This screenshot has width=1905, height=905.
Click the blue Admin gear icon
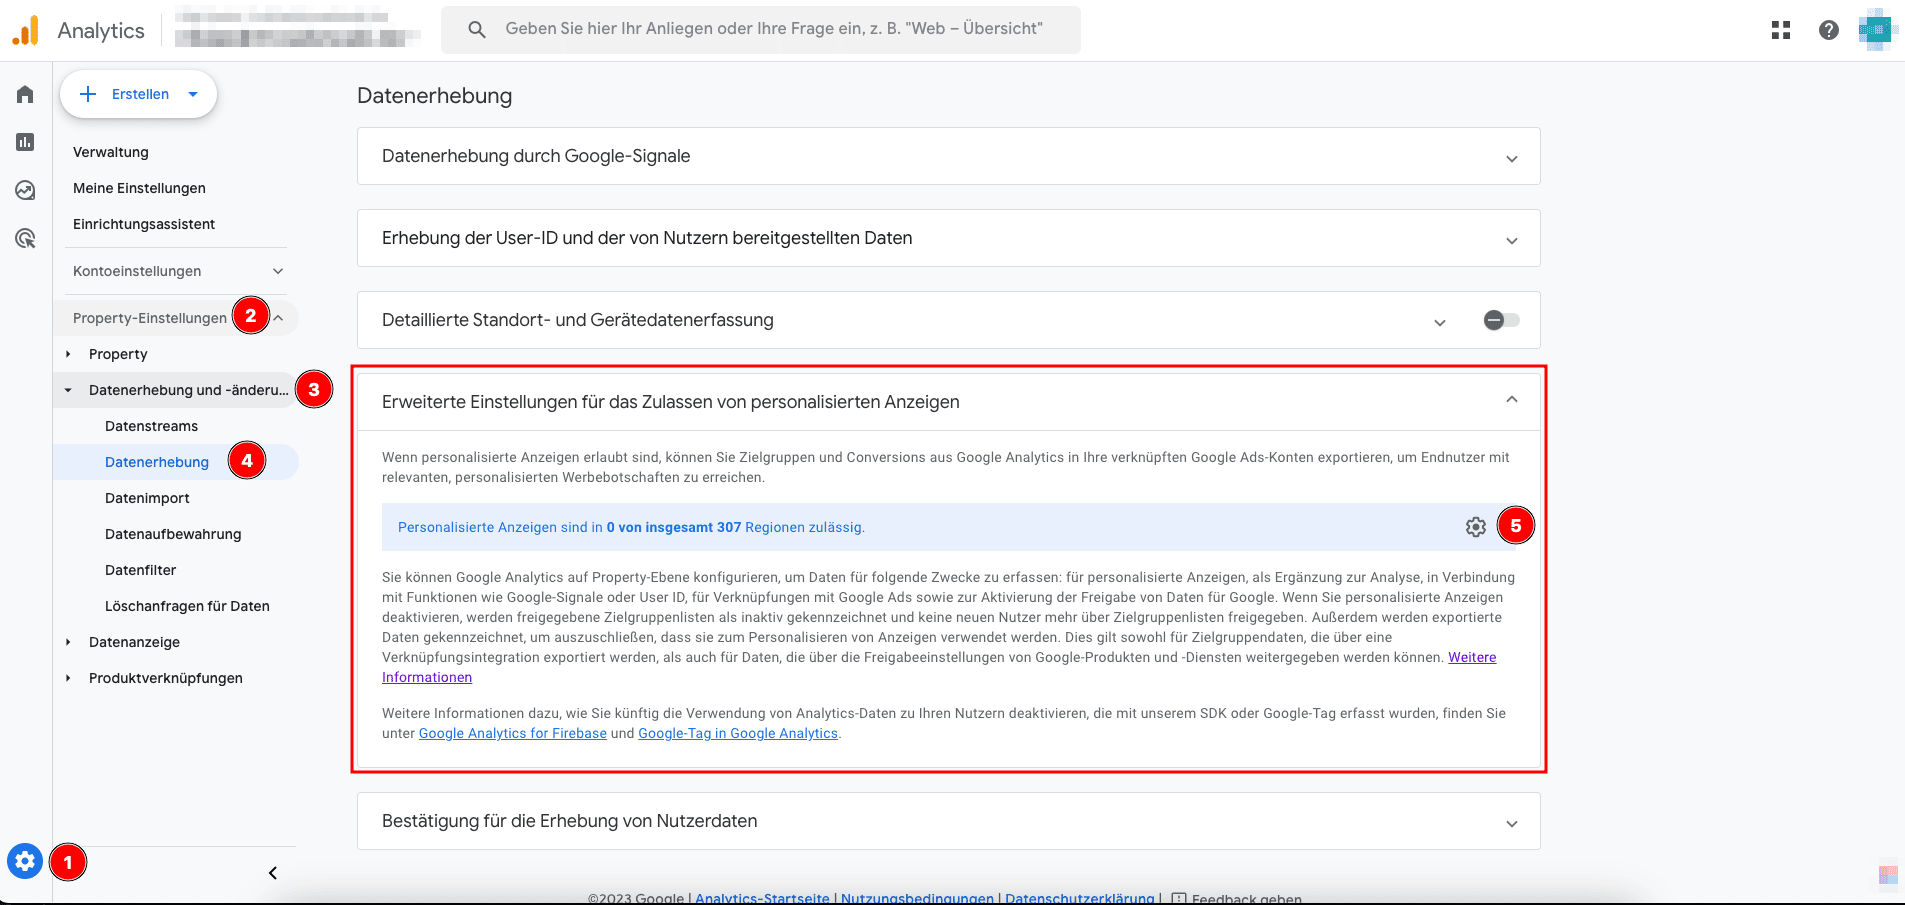click(25, 861)
